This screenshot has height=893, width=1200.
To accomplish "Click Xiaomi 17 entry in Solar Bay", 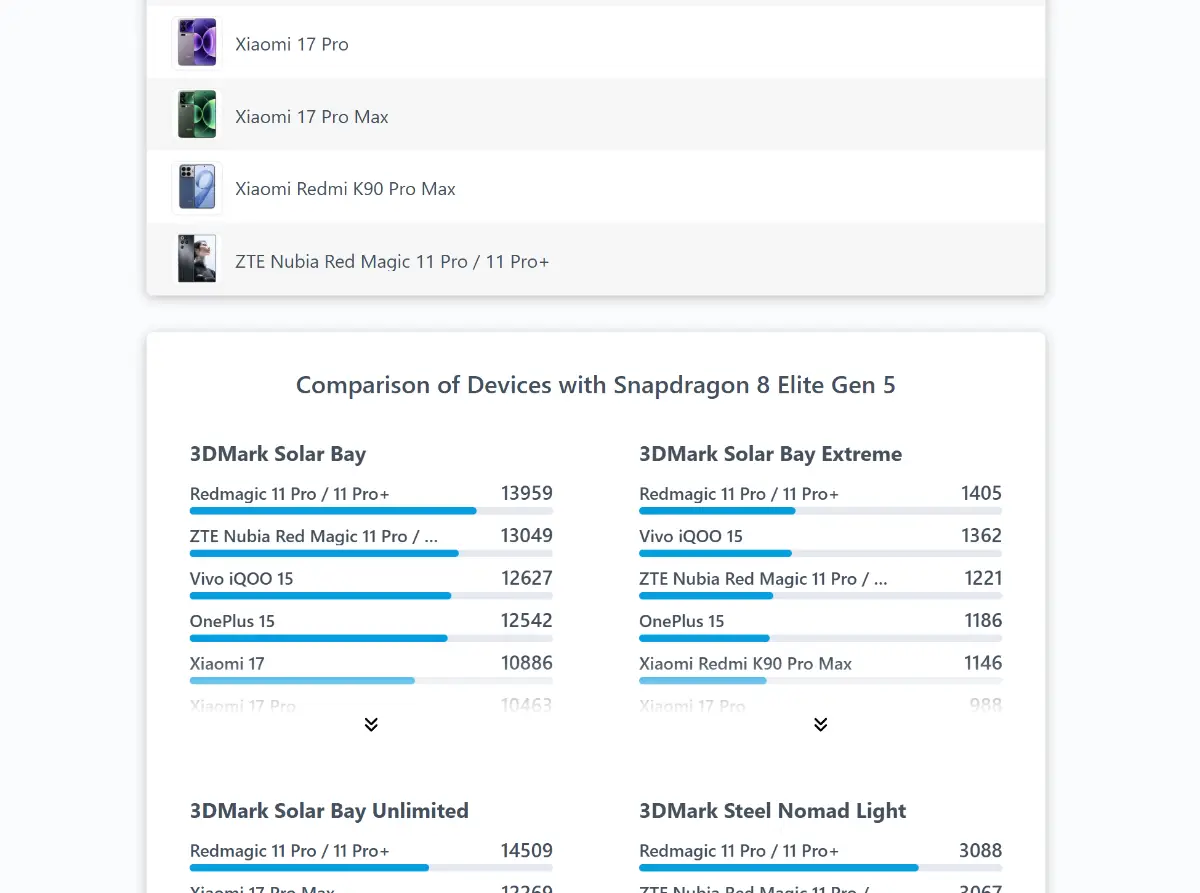I will [227, 664].
